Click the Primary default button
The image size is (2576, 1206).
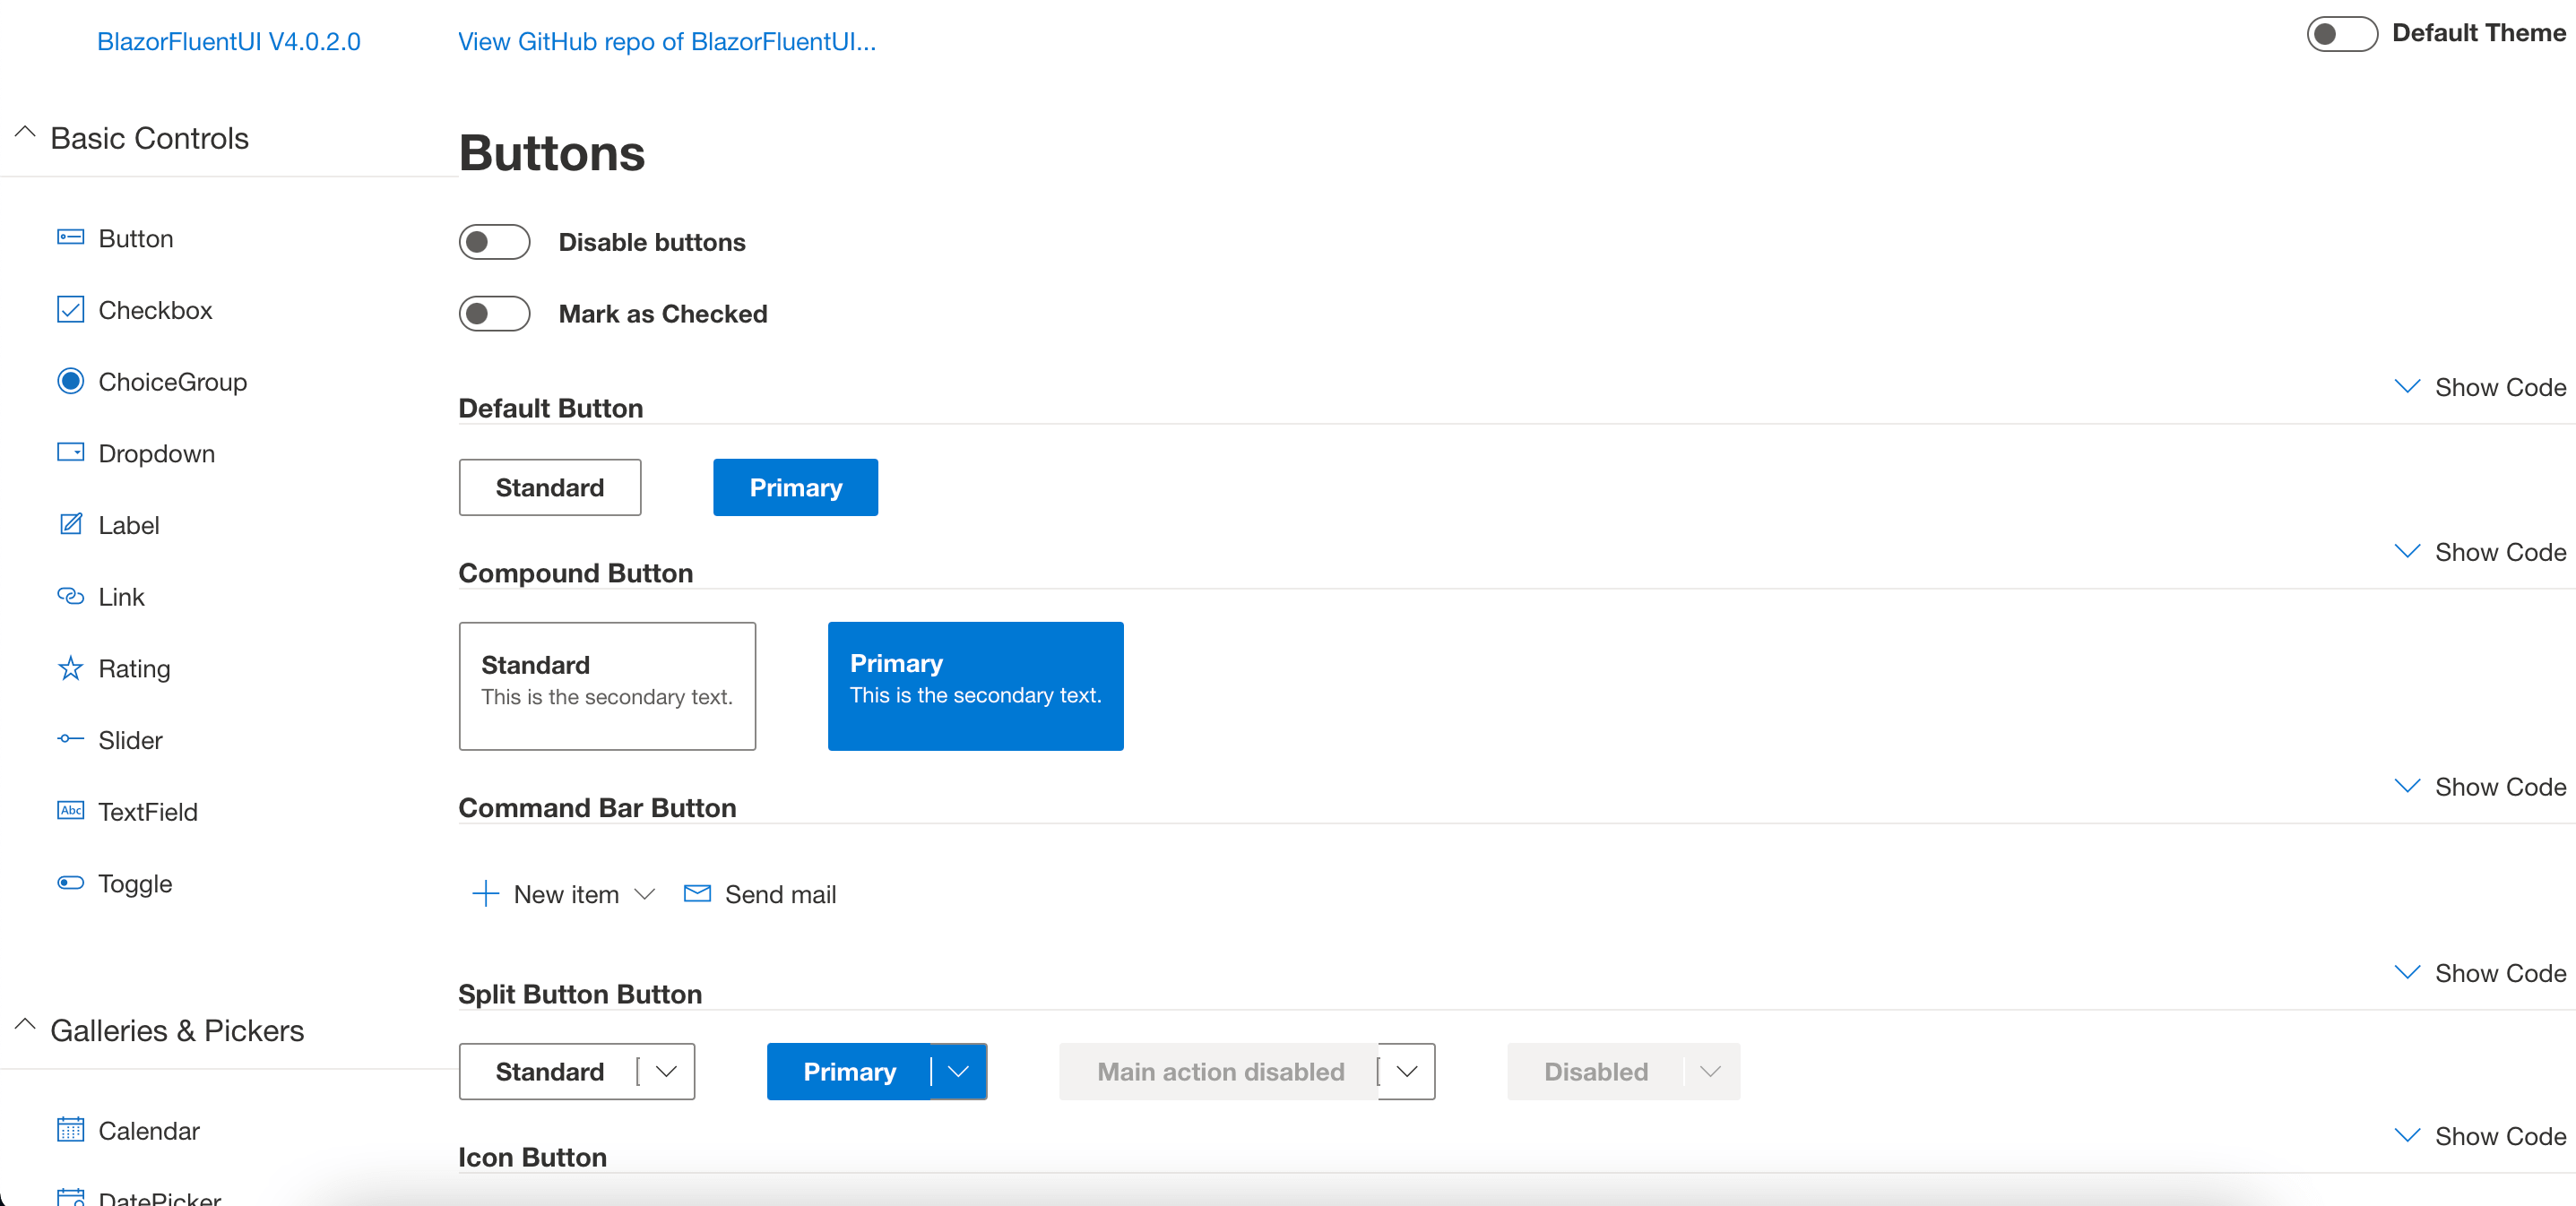[795, 487]
